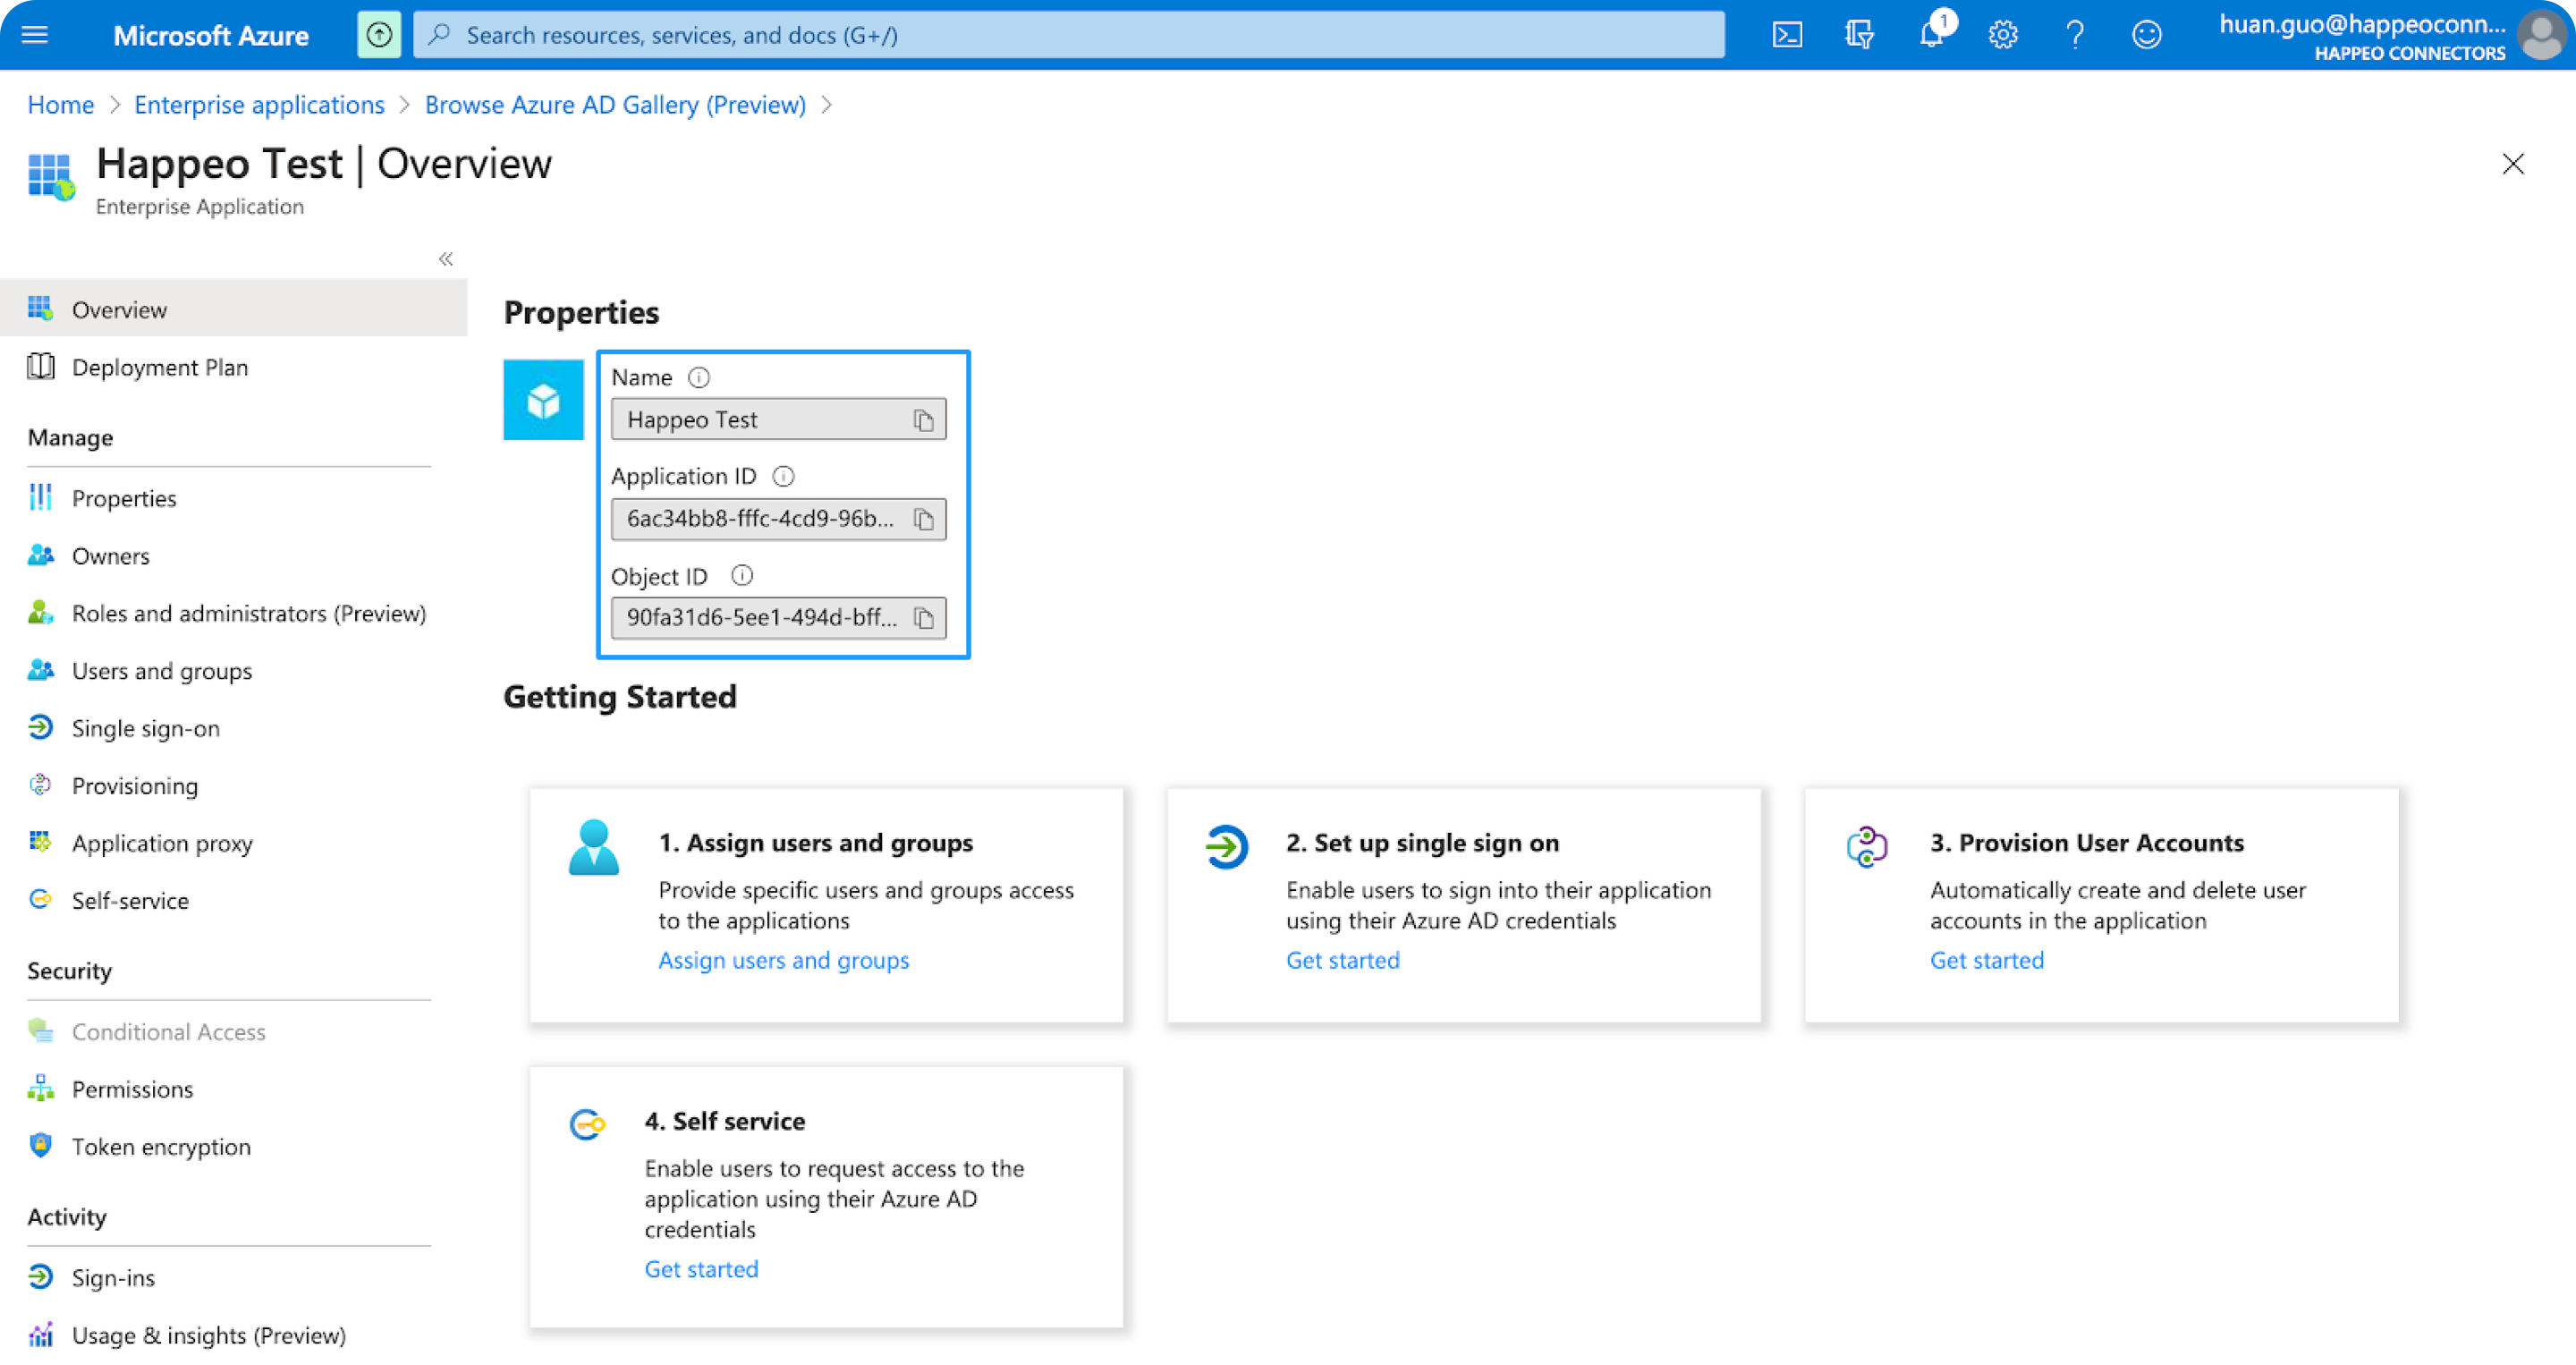Open the account avatar menu
The image size is (2576, 1365).
pos(2541,35)
